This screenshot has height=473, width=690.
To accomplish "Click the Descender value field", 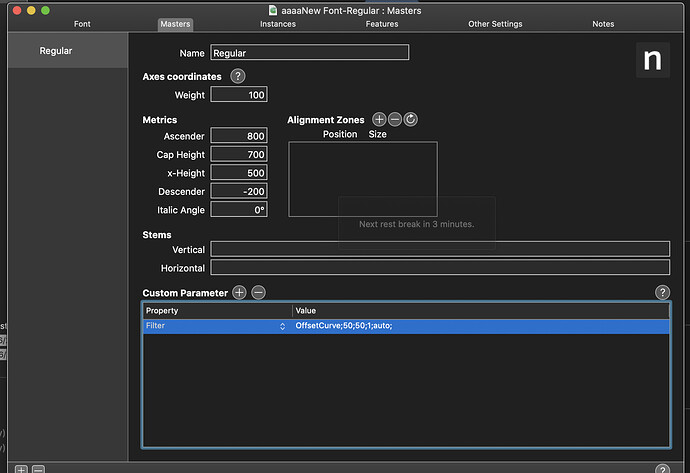I will [239, 191].
